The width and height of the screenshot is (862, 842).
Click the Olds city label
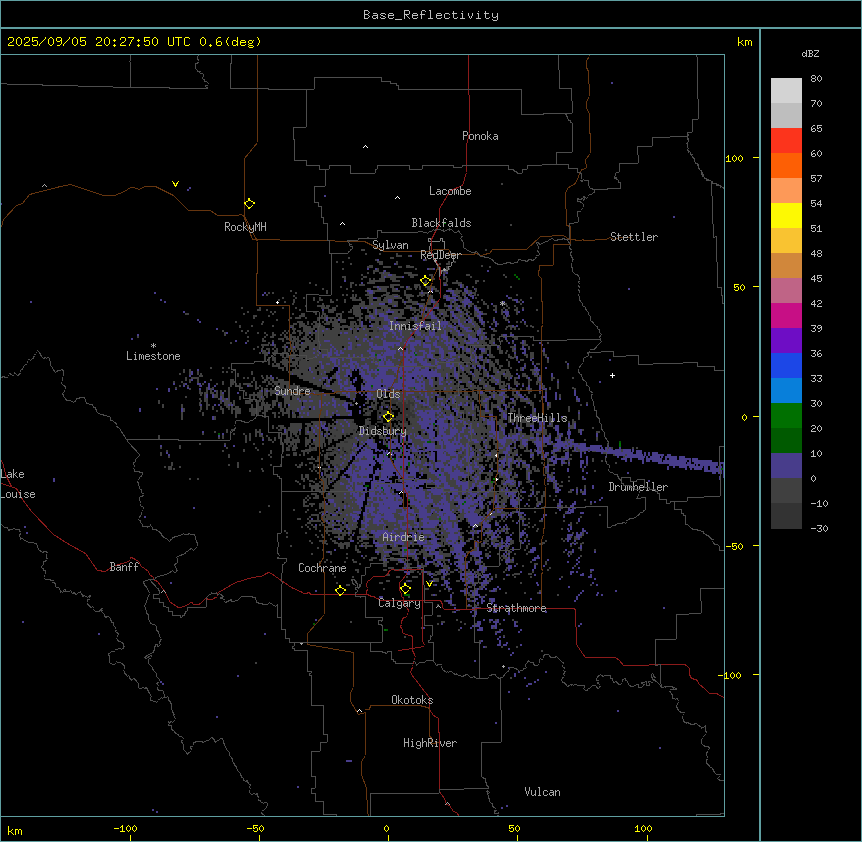tap(388, 394)
